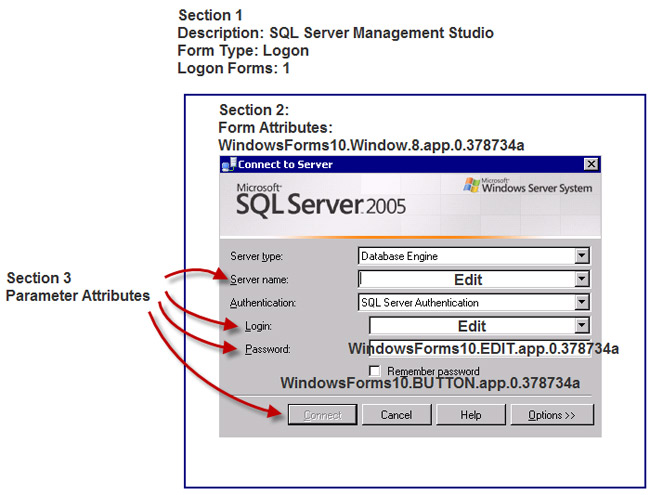This screenshot has width=650, height=495.
Task: Click the 'Login:' label
Action: coord(258,326)
